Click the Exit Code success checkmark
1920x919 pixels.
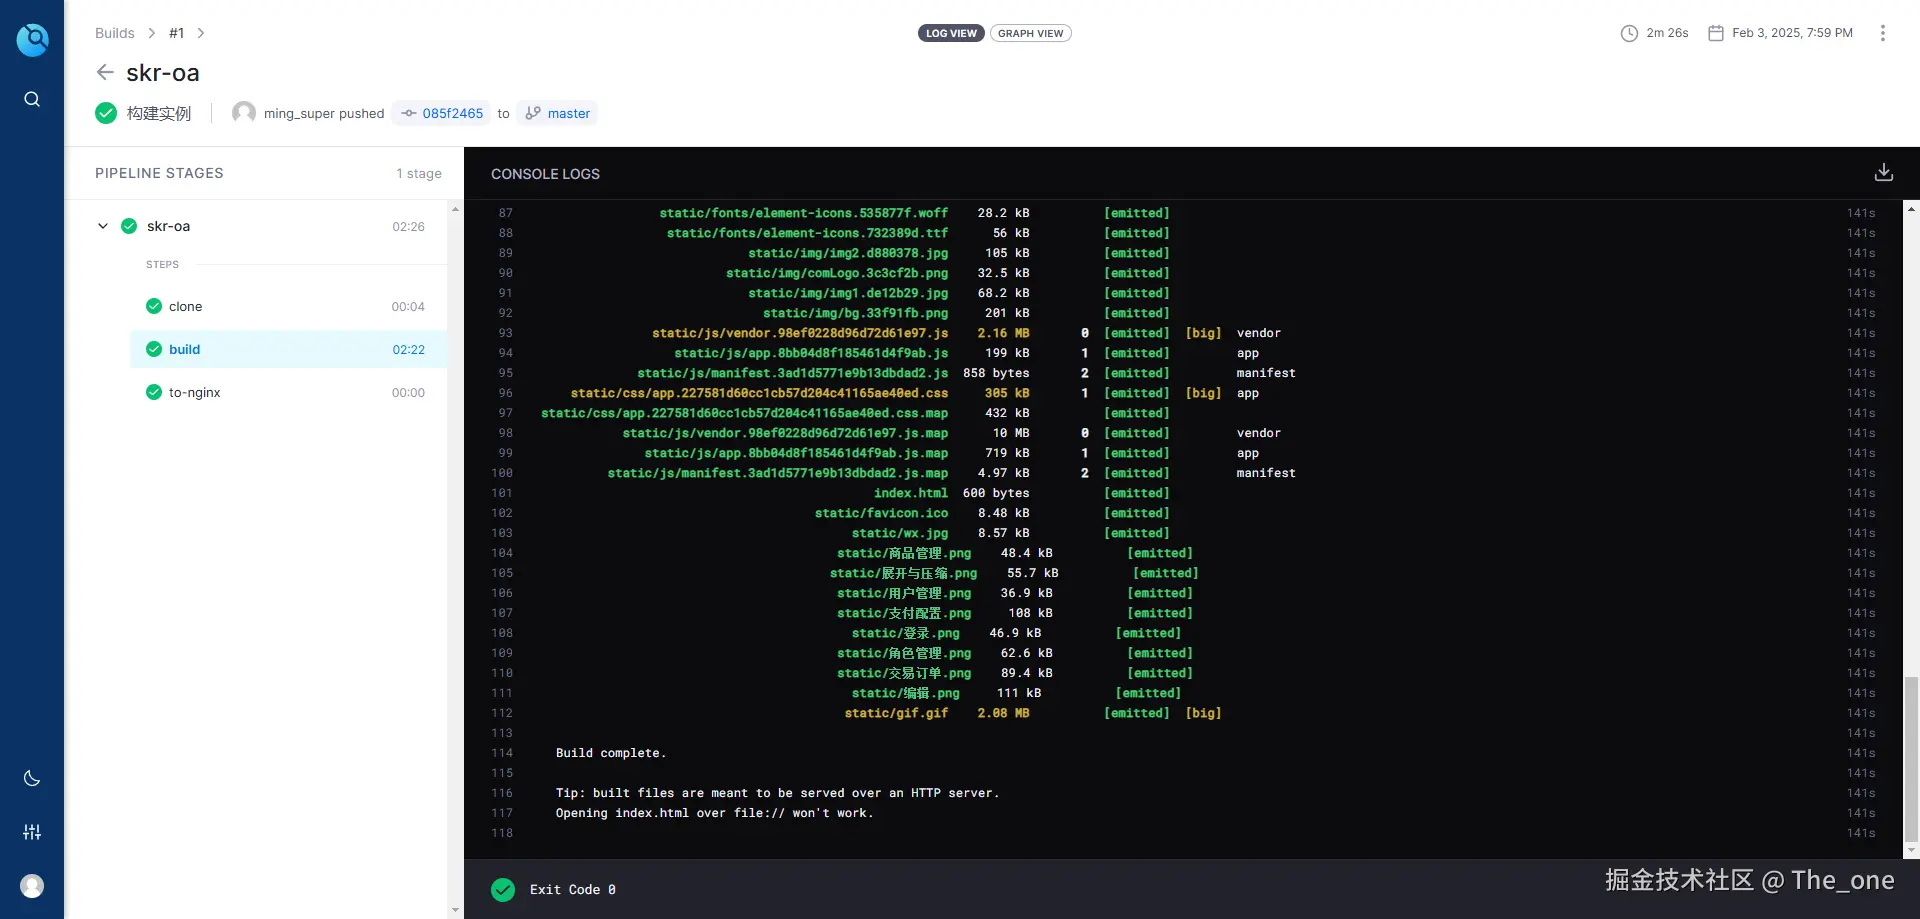[503, 890]
